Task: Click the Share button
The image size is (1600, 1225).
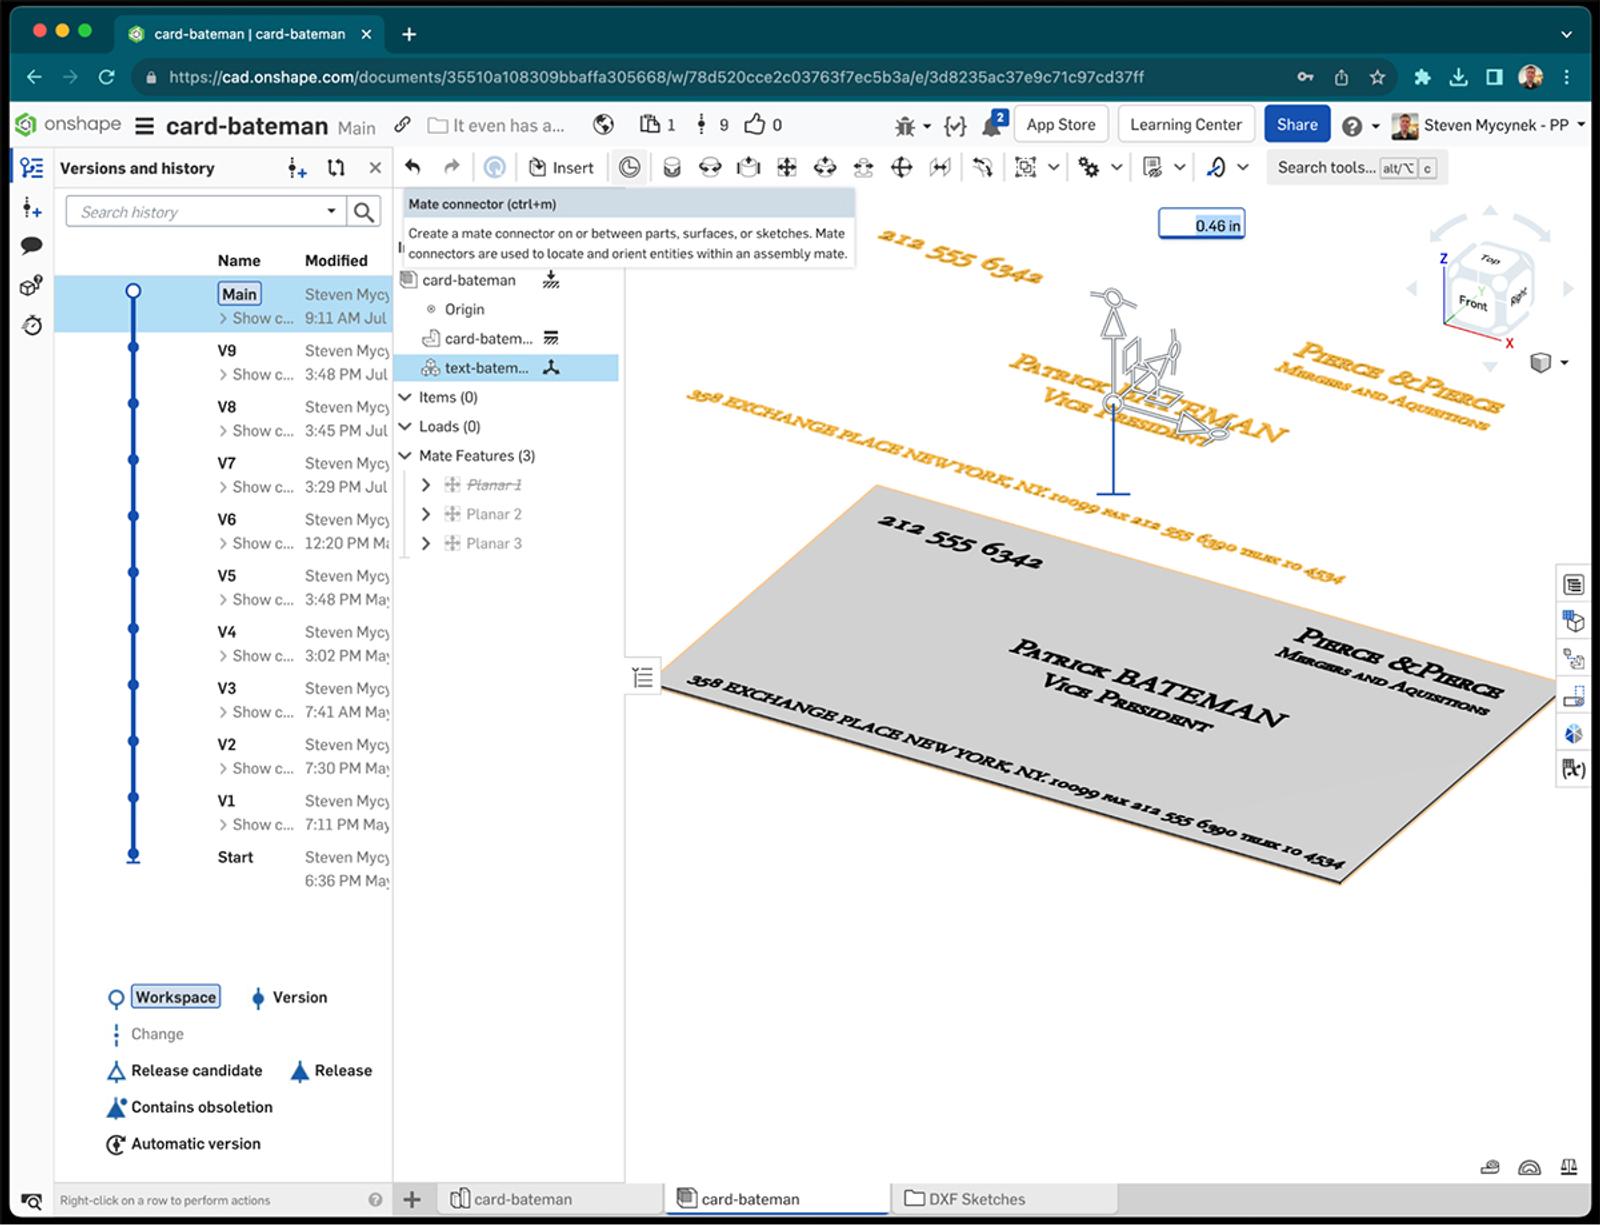Action: tap(1297, 124)
